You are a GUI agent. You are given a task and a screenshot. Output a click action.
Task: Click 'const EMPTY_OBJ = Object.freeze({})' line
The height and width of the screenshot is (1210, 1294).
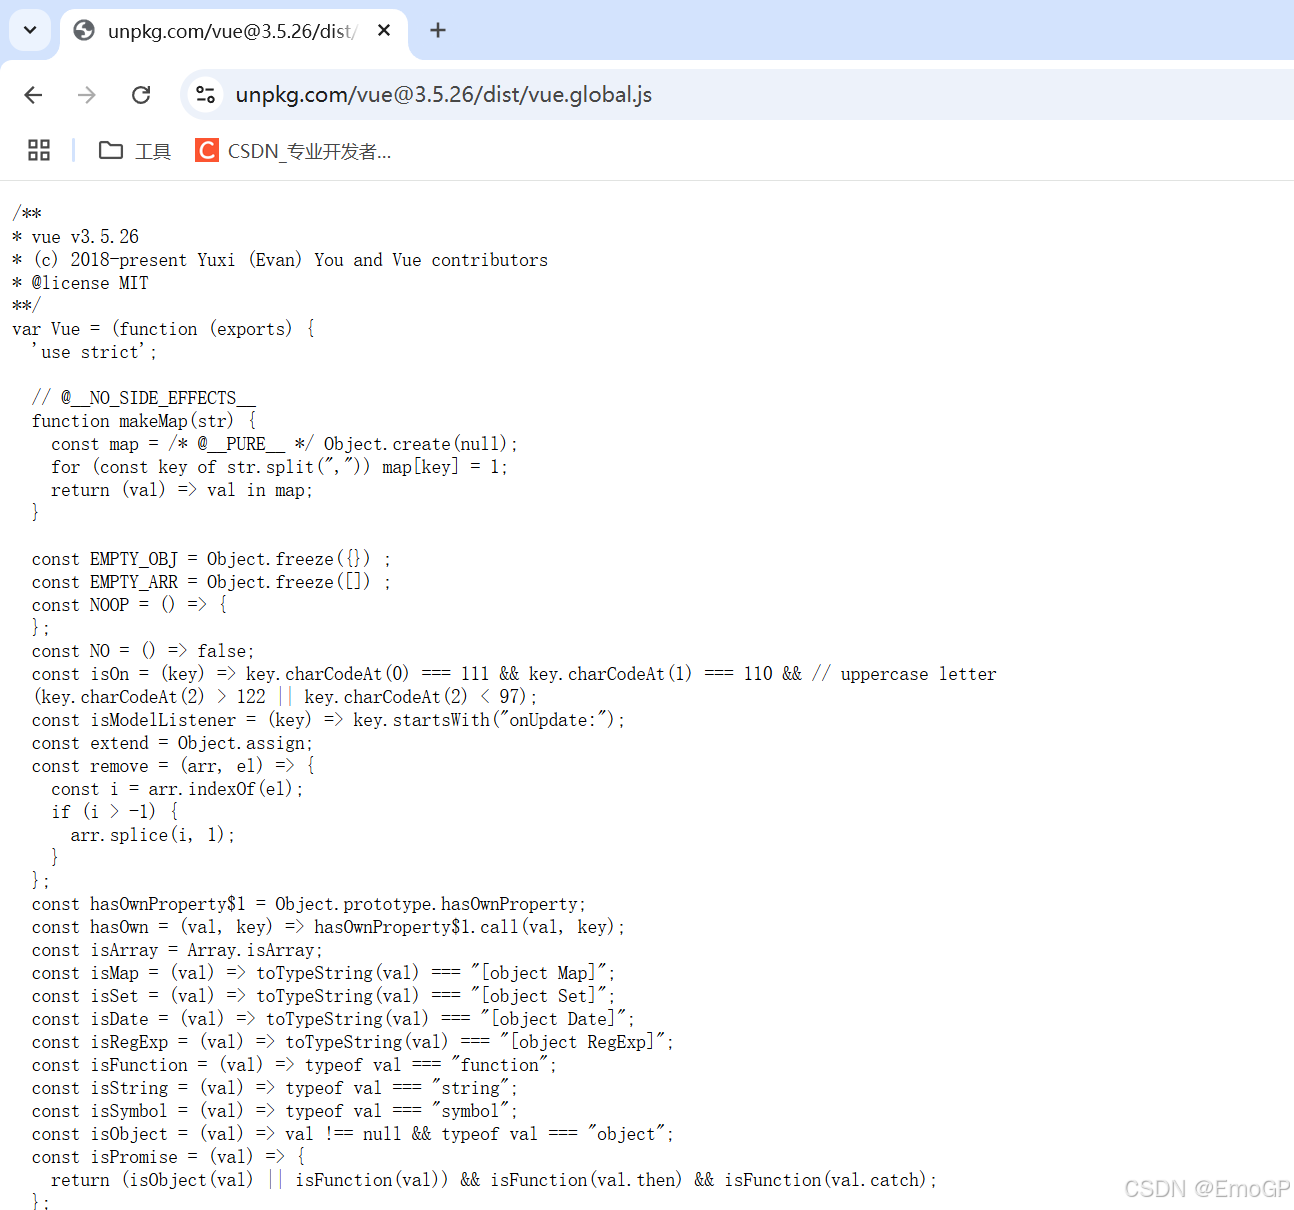click(211, 559)
